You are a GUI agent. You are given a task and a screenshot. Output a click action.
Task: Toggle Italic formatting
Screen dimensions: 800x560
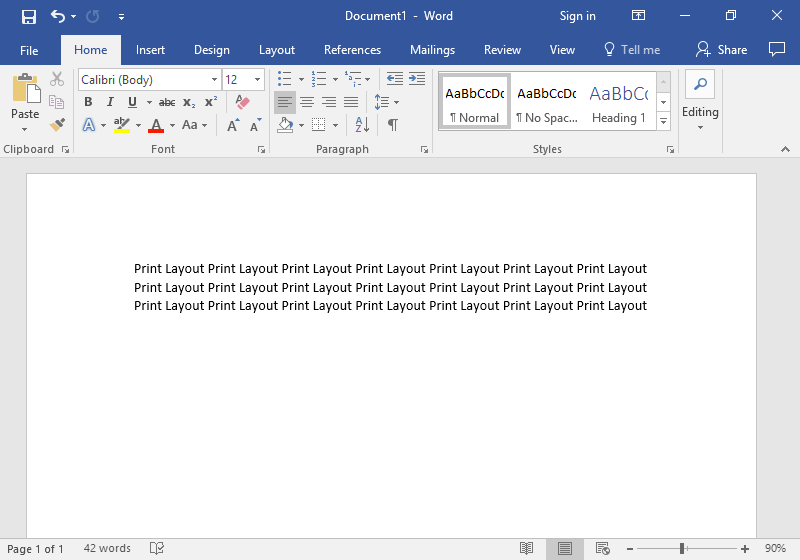tap(110, 102)
